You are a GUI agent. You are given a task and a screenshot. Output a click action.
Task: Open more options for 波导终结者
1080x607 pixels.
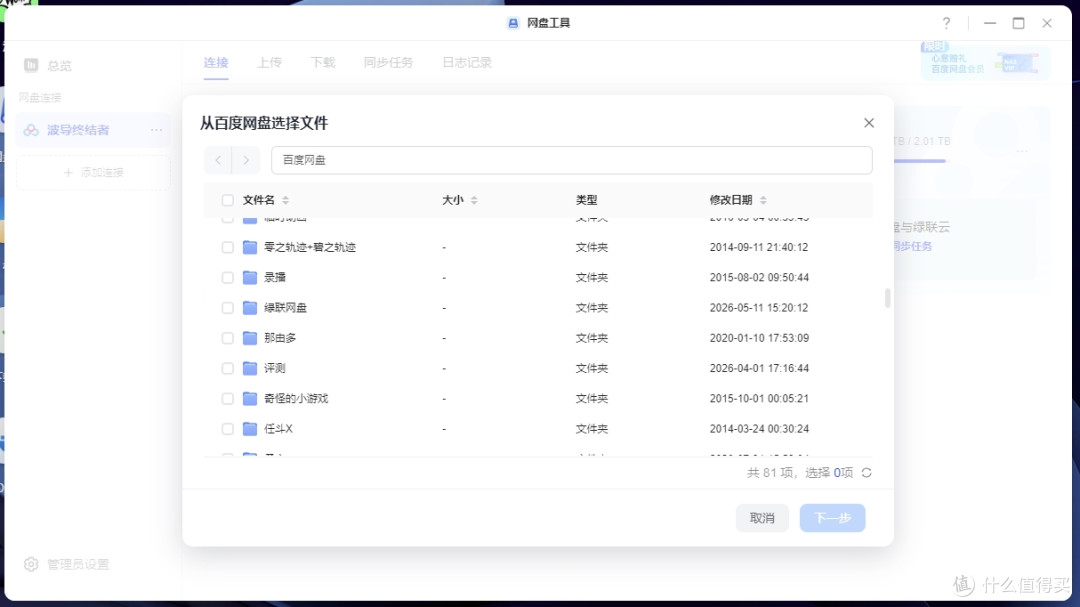156,130
